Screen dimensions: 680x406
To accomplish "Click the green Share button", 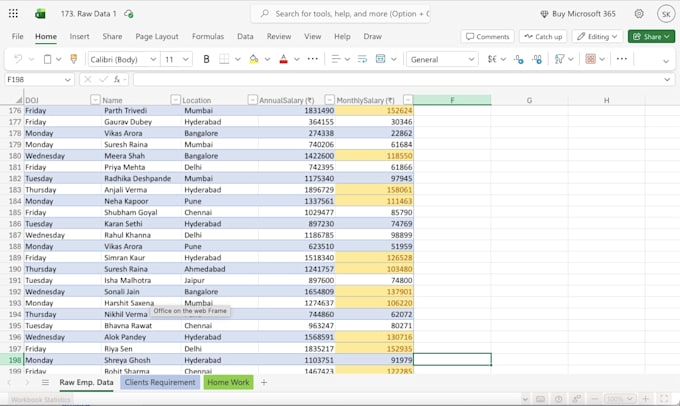I will pyautogui.click(x=651, y=36).
